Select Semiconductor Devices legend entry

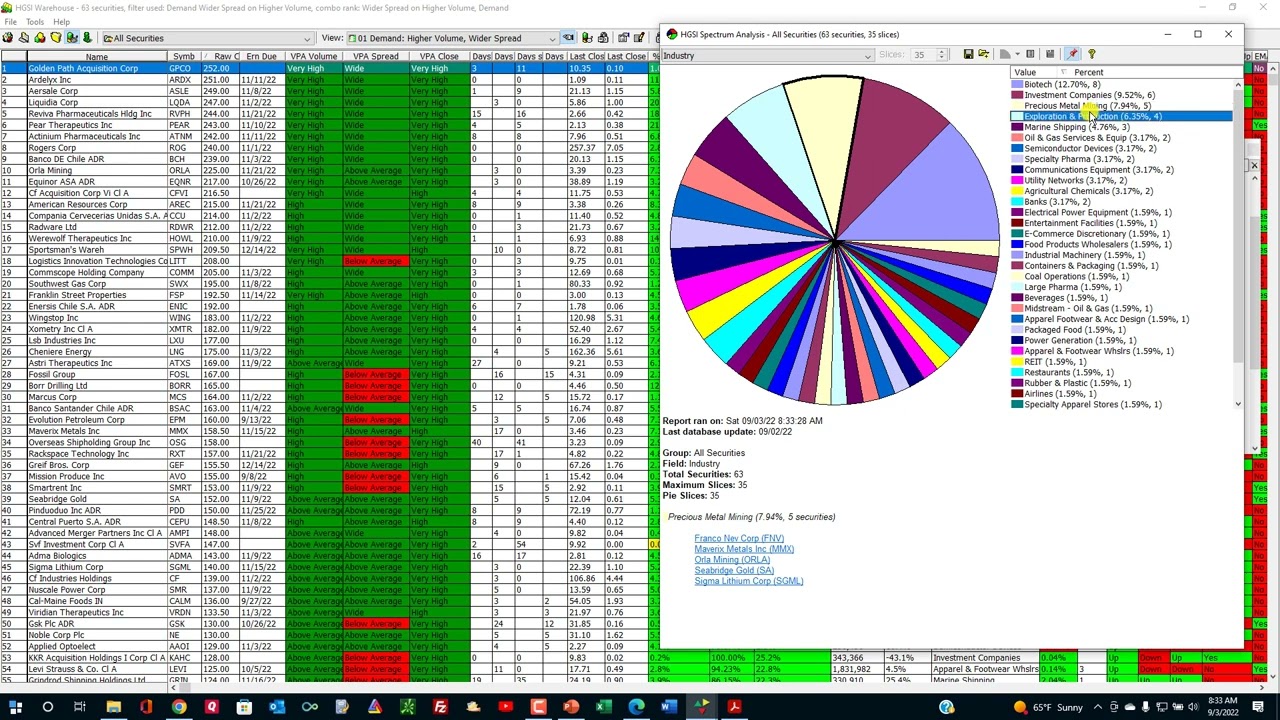(x=1090, y=148)
